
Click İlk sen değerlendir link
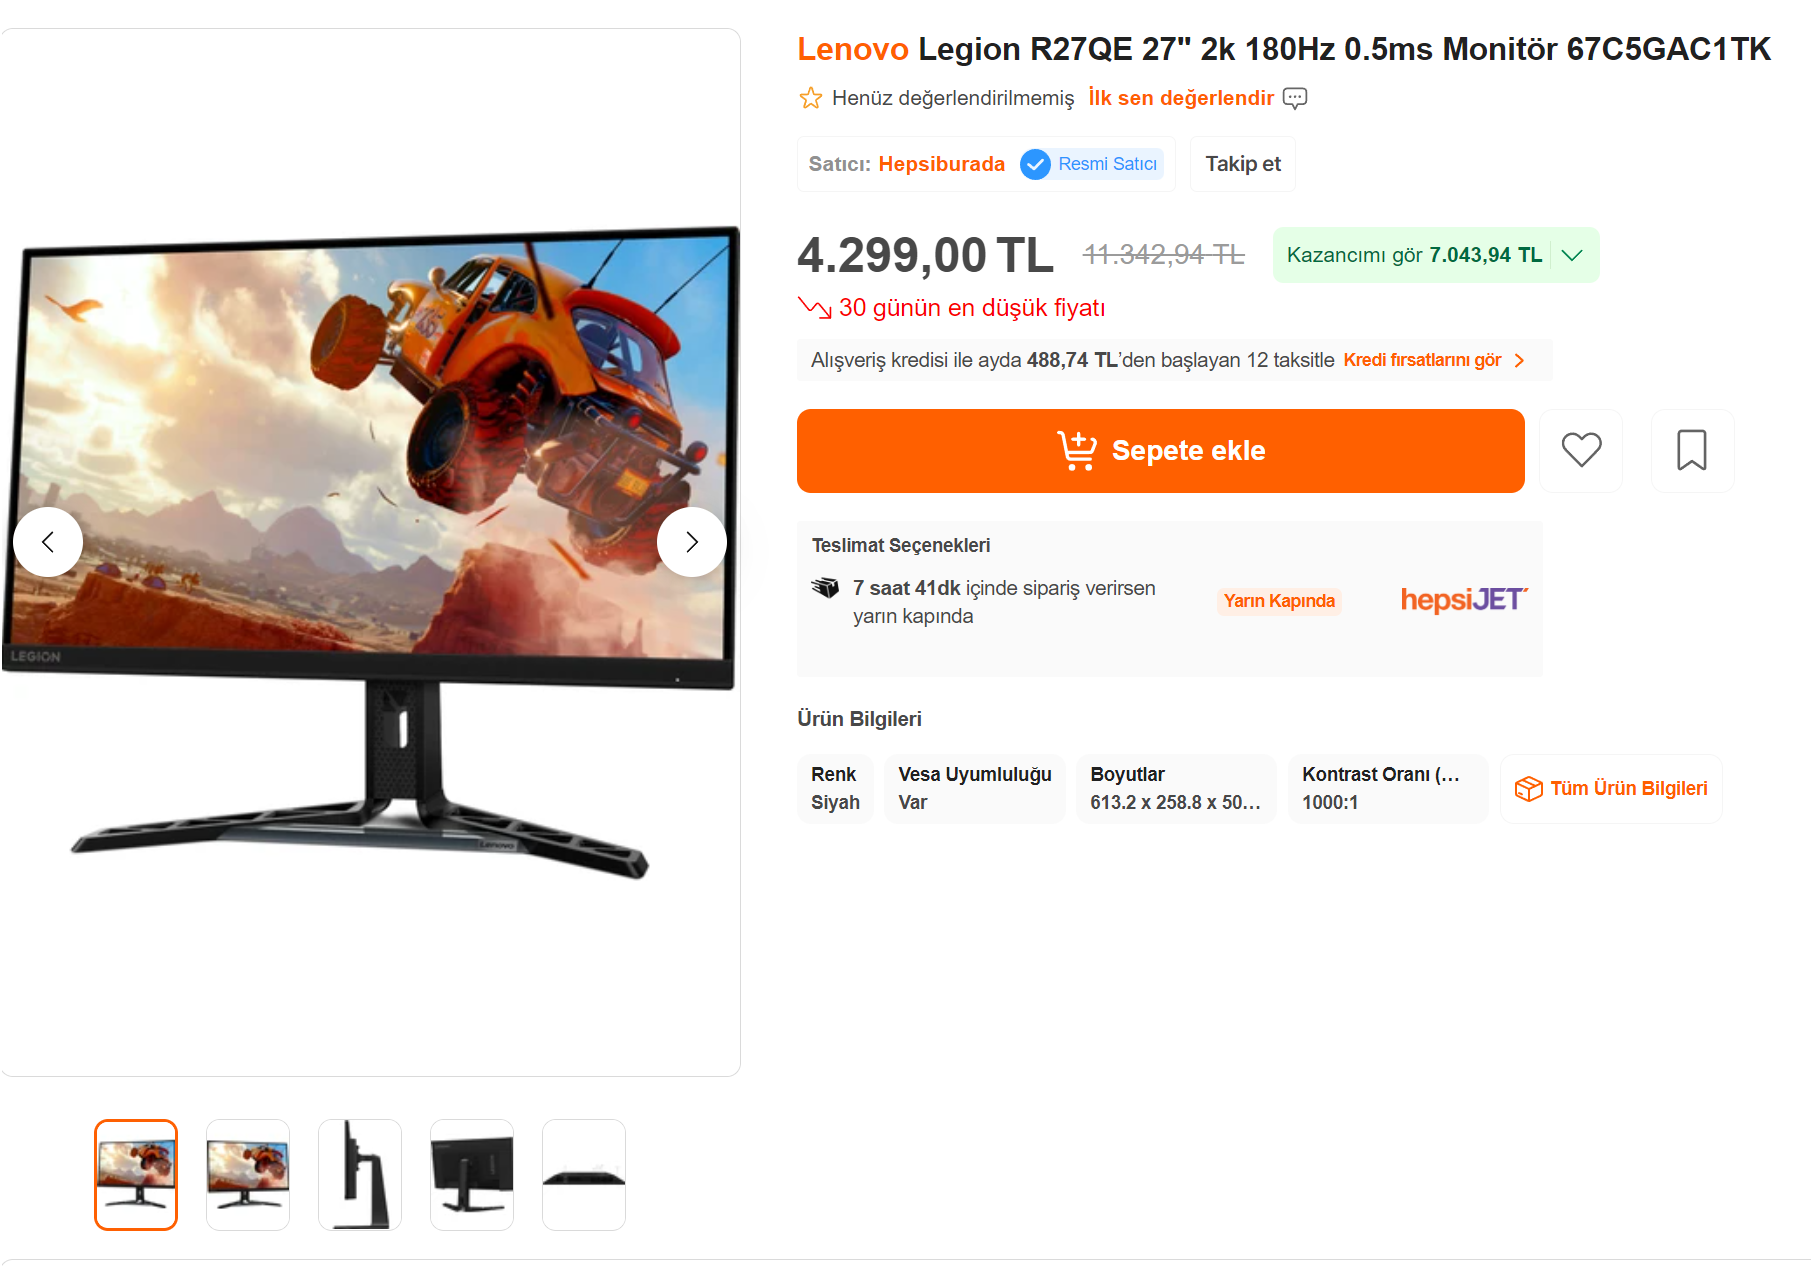click(x=1181, y=98)
